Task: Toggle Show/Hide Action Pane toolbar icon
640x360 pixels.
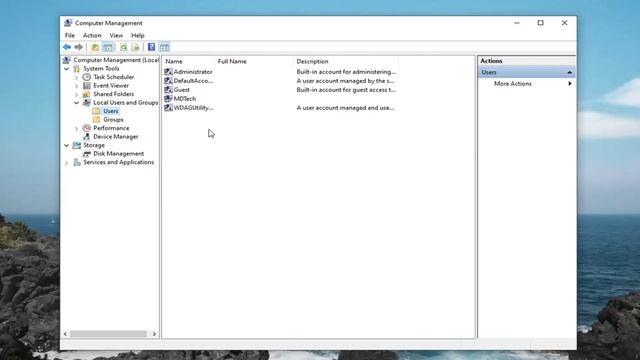Action: [164, 47]
